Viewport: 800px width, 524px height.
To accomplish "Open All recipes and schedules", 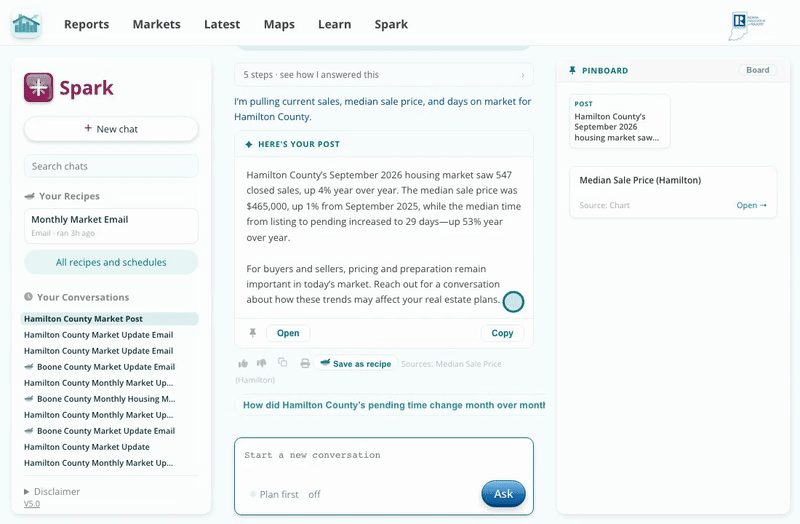I will [x=111, y=262].
